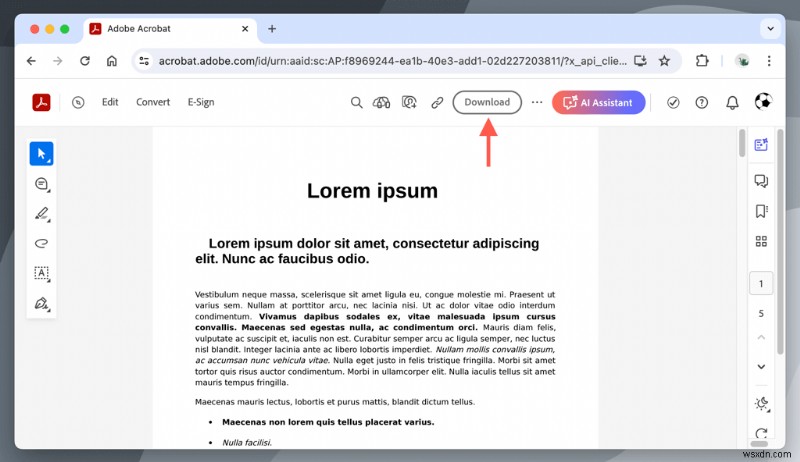
Task: Select the Highlight pen tool
Action: pos(42,214)
